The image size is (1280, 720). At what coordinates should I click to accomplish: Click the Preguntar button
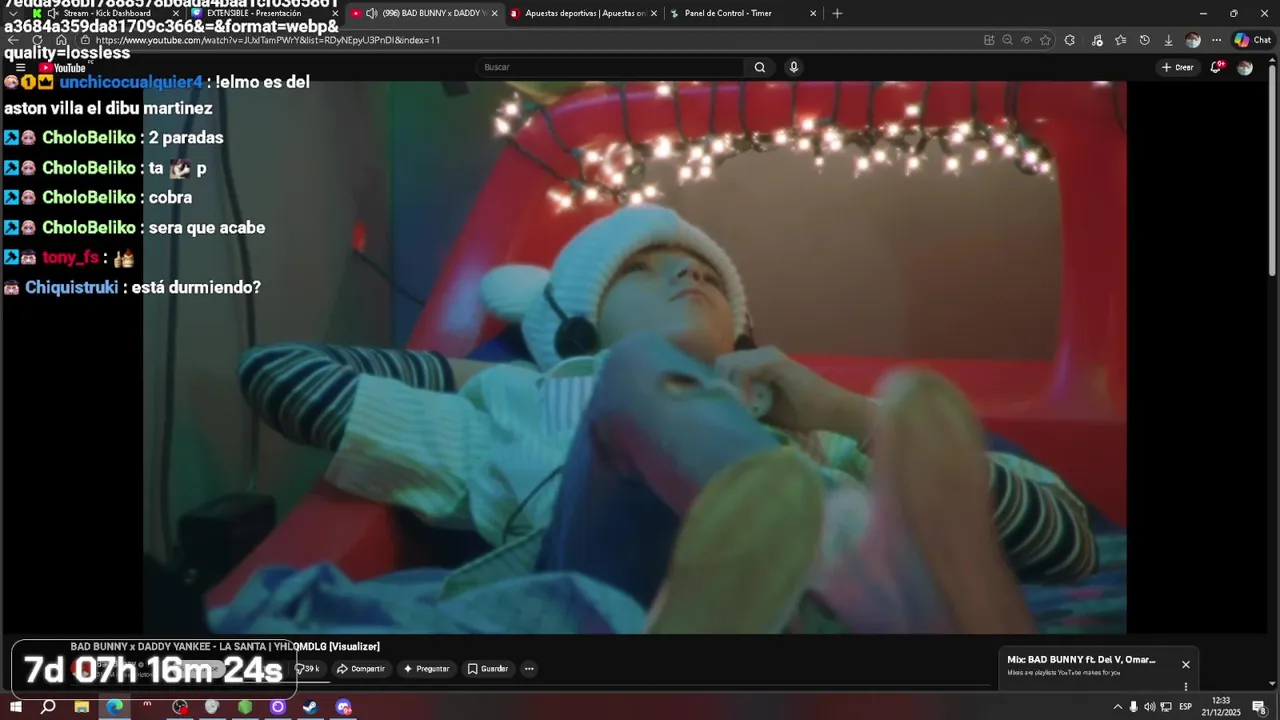[426, 669]
